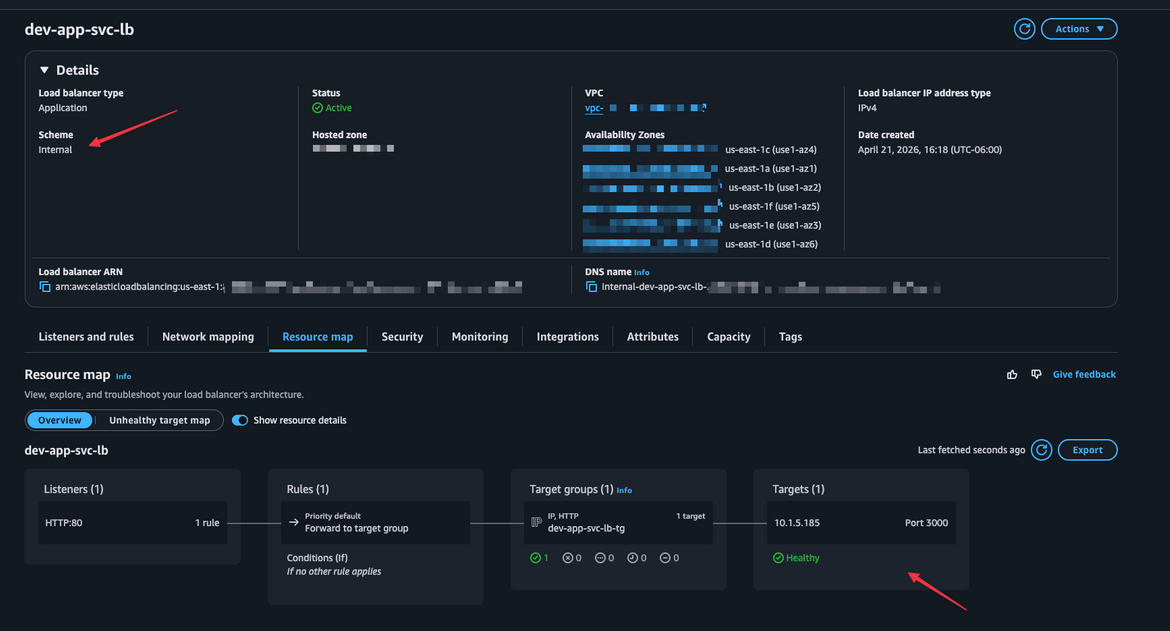Viewport: 1170px width, 631px height.
Task: Open us-east-1d availability zone subnet link
Action: [650, 245]
